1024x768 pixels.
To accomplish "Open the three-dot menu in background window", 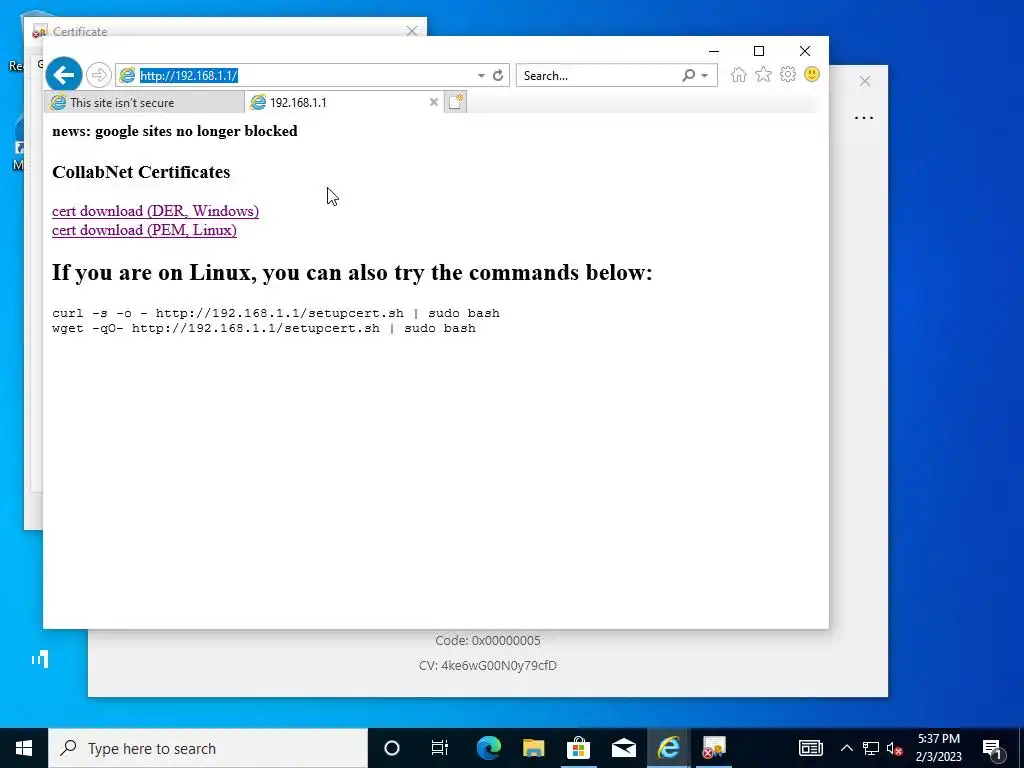I will pos(864,118).
